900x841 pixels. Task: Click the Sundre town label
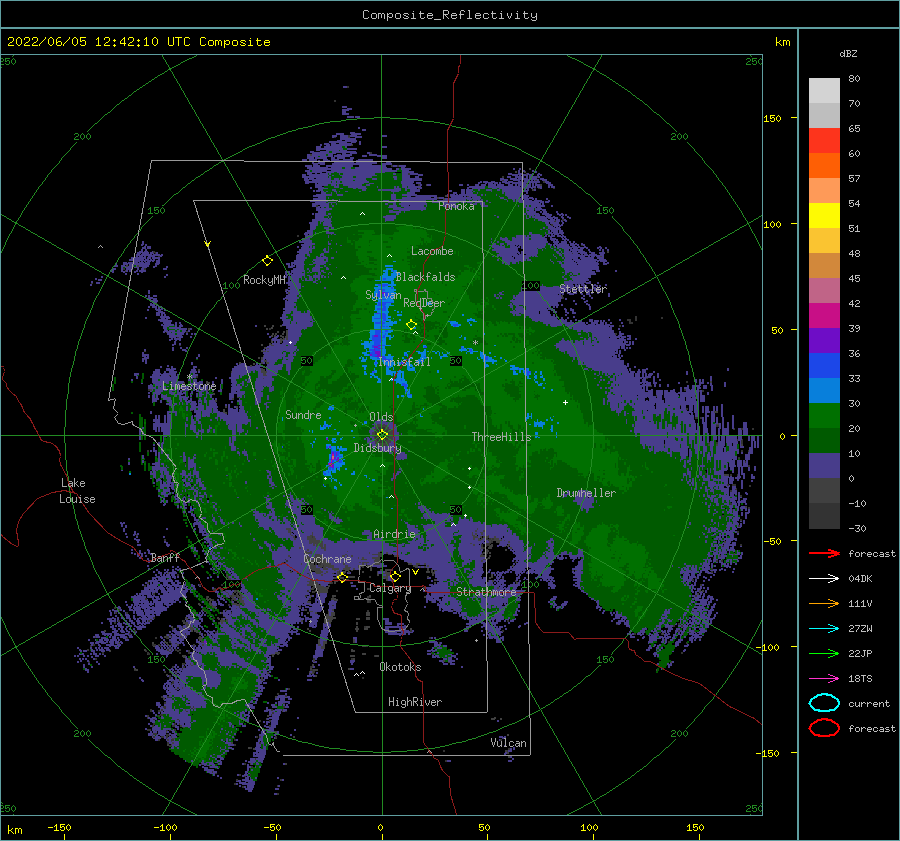(303, 414)
